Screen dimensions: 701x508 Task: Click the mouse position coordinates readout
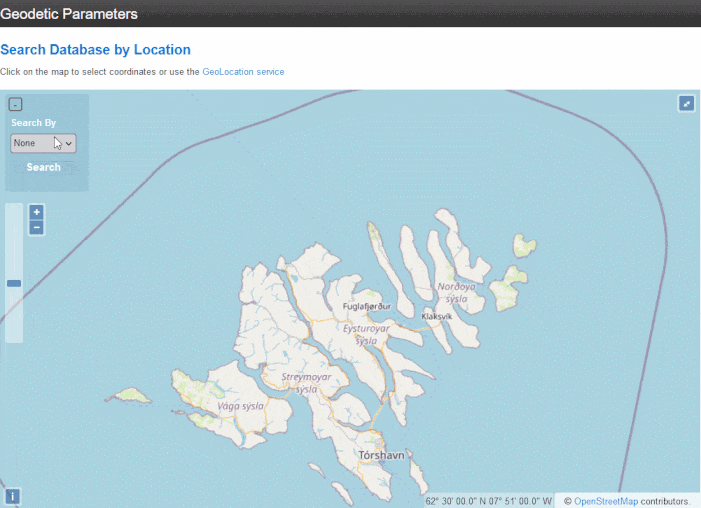tap(488, 501)
